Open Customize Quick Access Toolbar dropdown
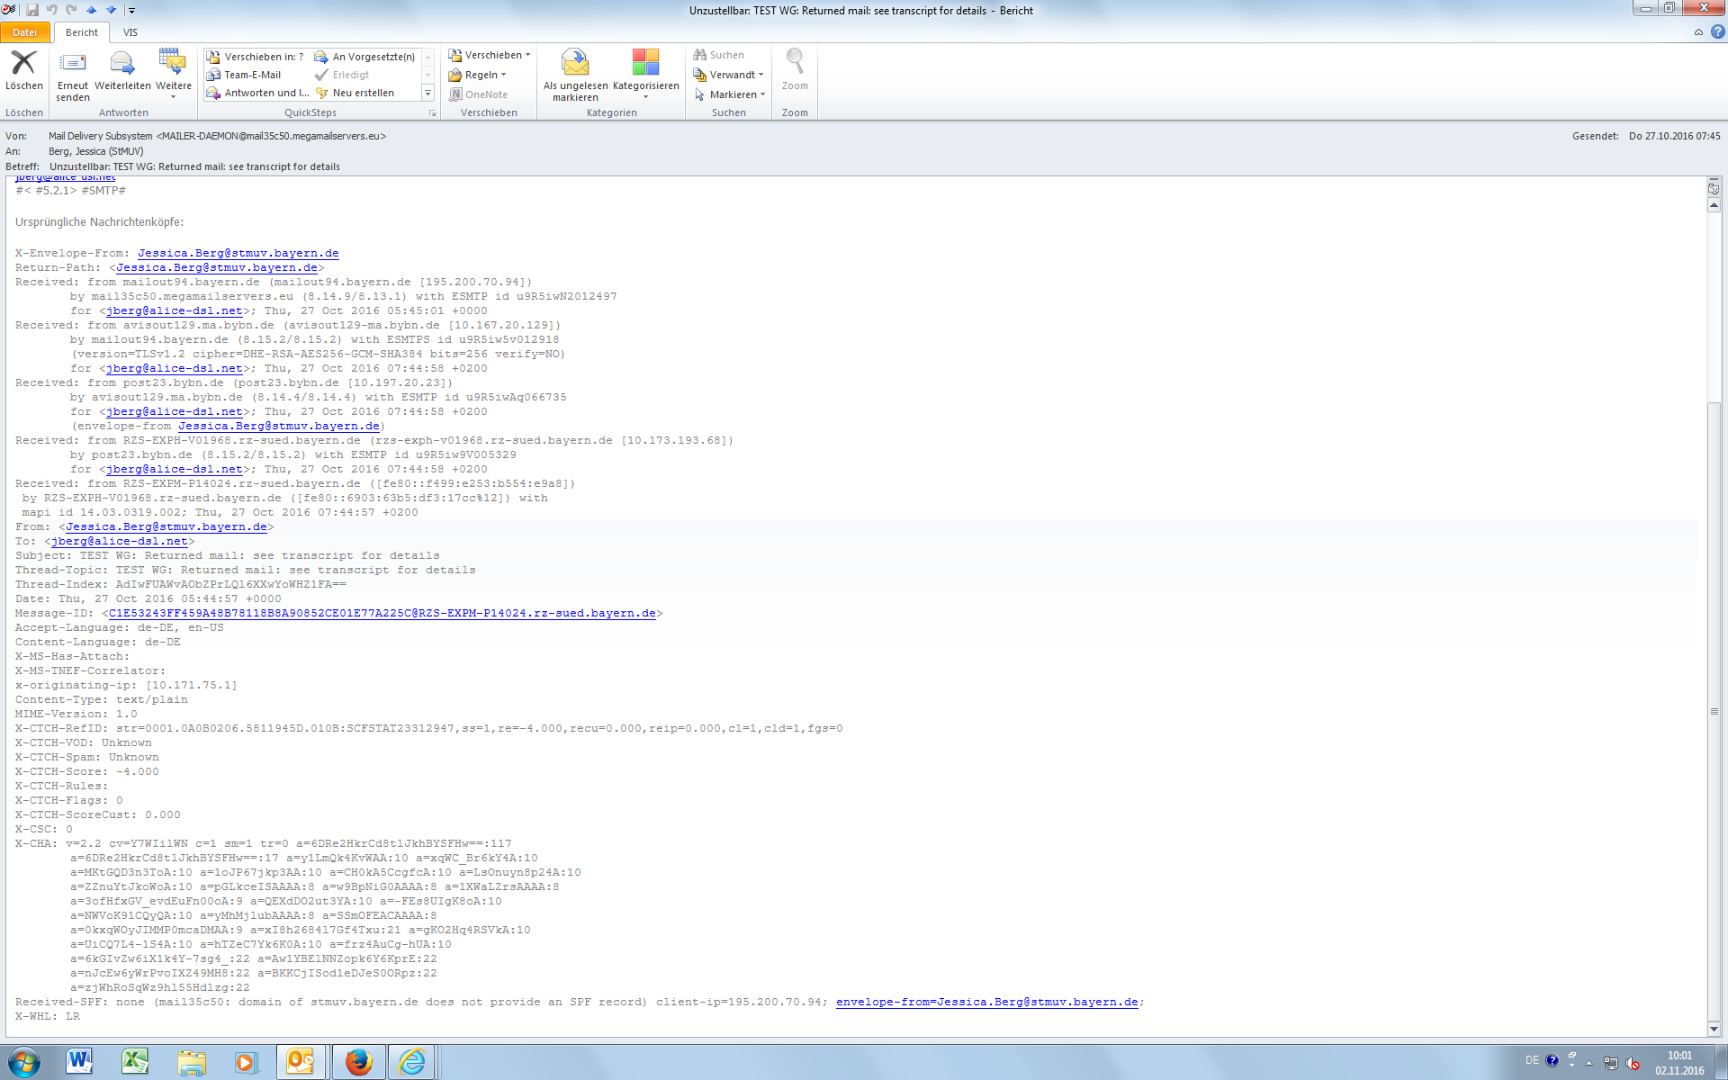 pos(132,10)
